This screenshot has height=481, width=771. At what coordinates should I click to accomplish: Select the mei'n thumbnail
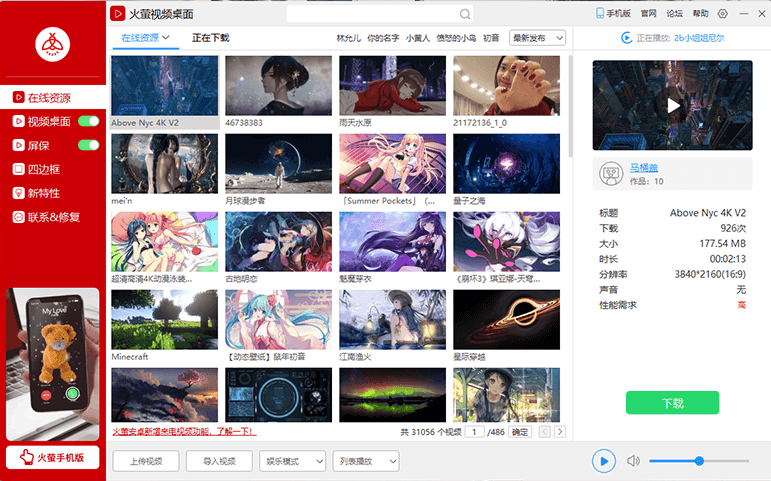click(x=165, y=164)
